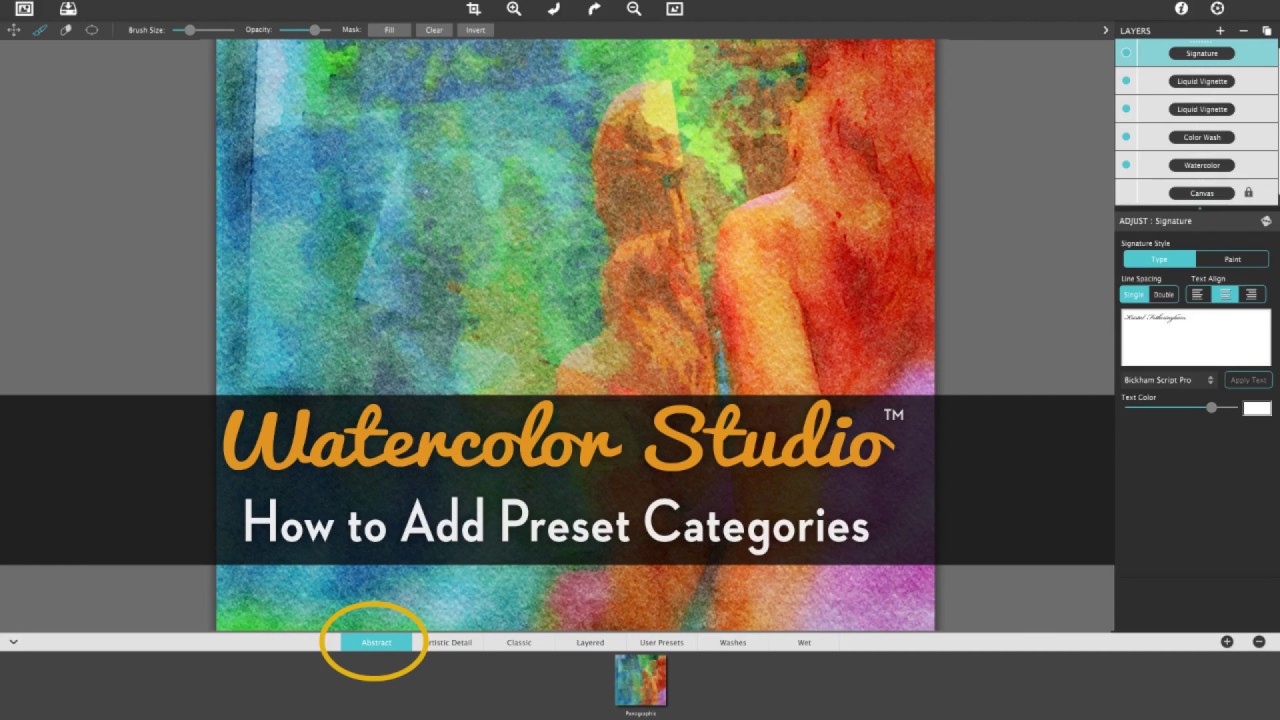Click the mask Invert button
The image size is (1280, 720).
click(476, 30)
